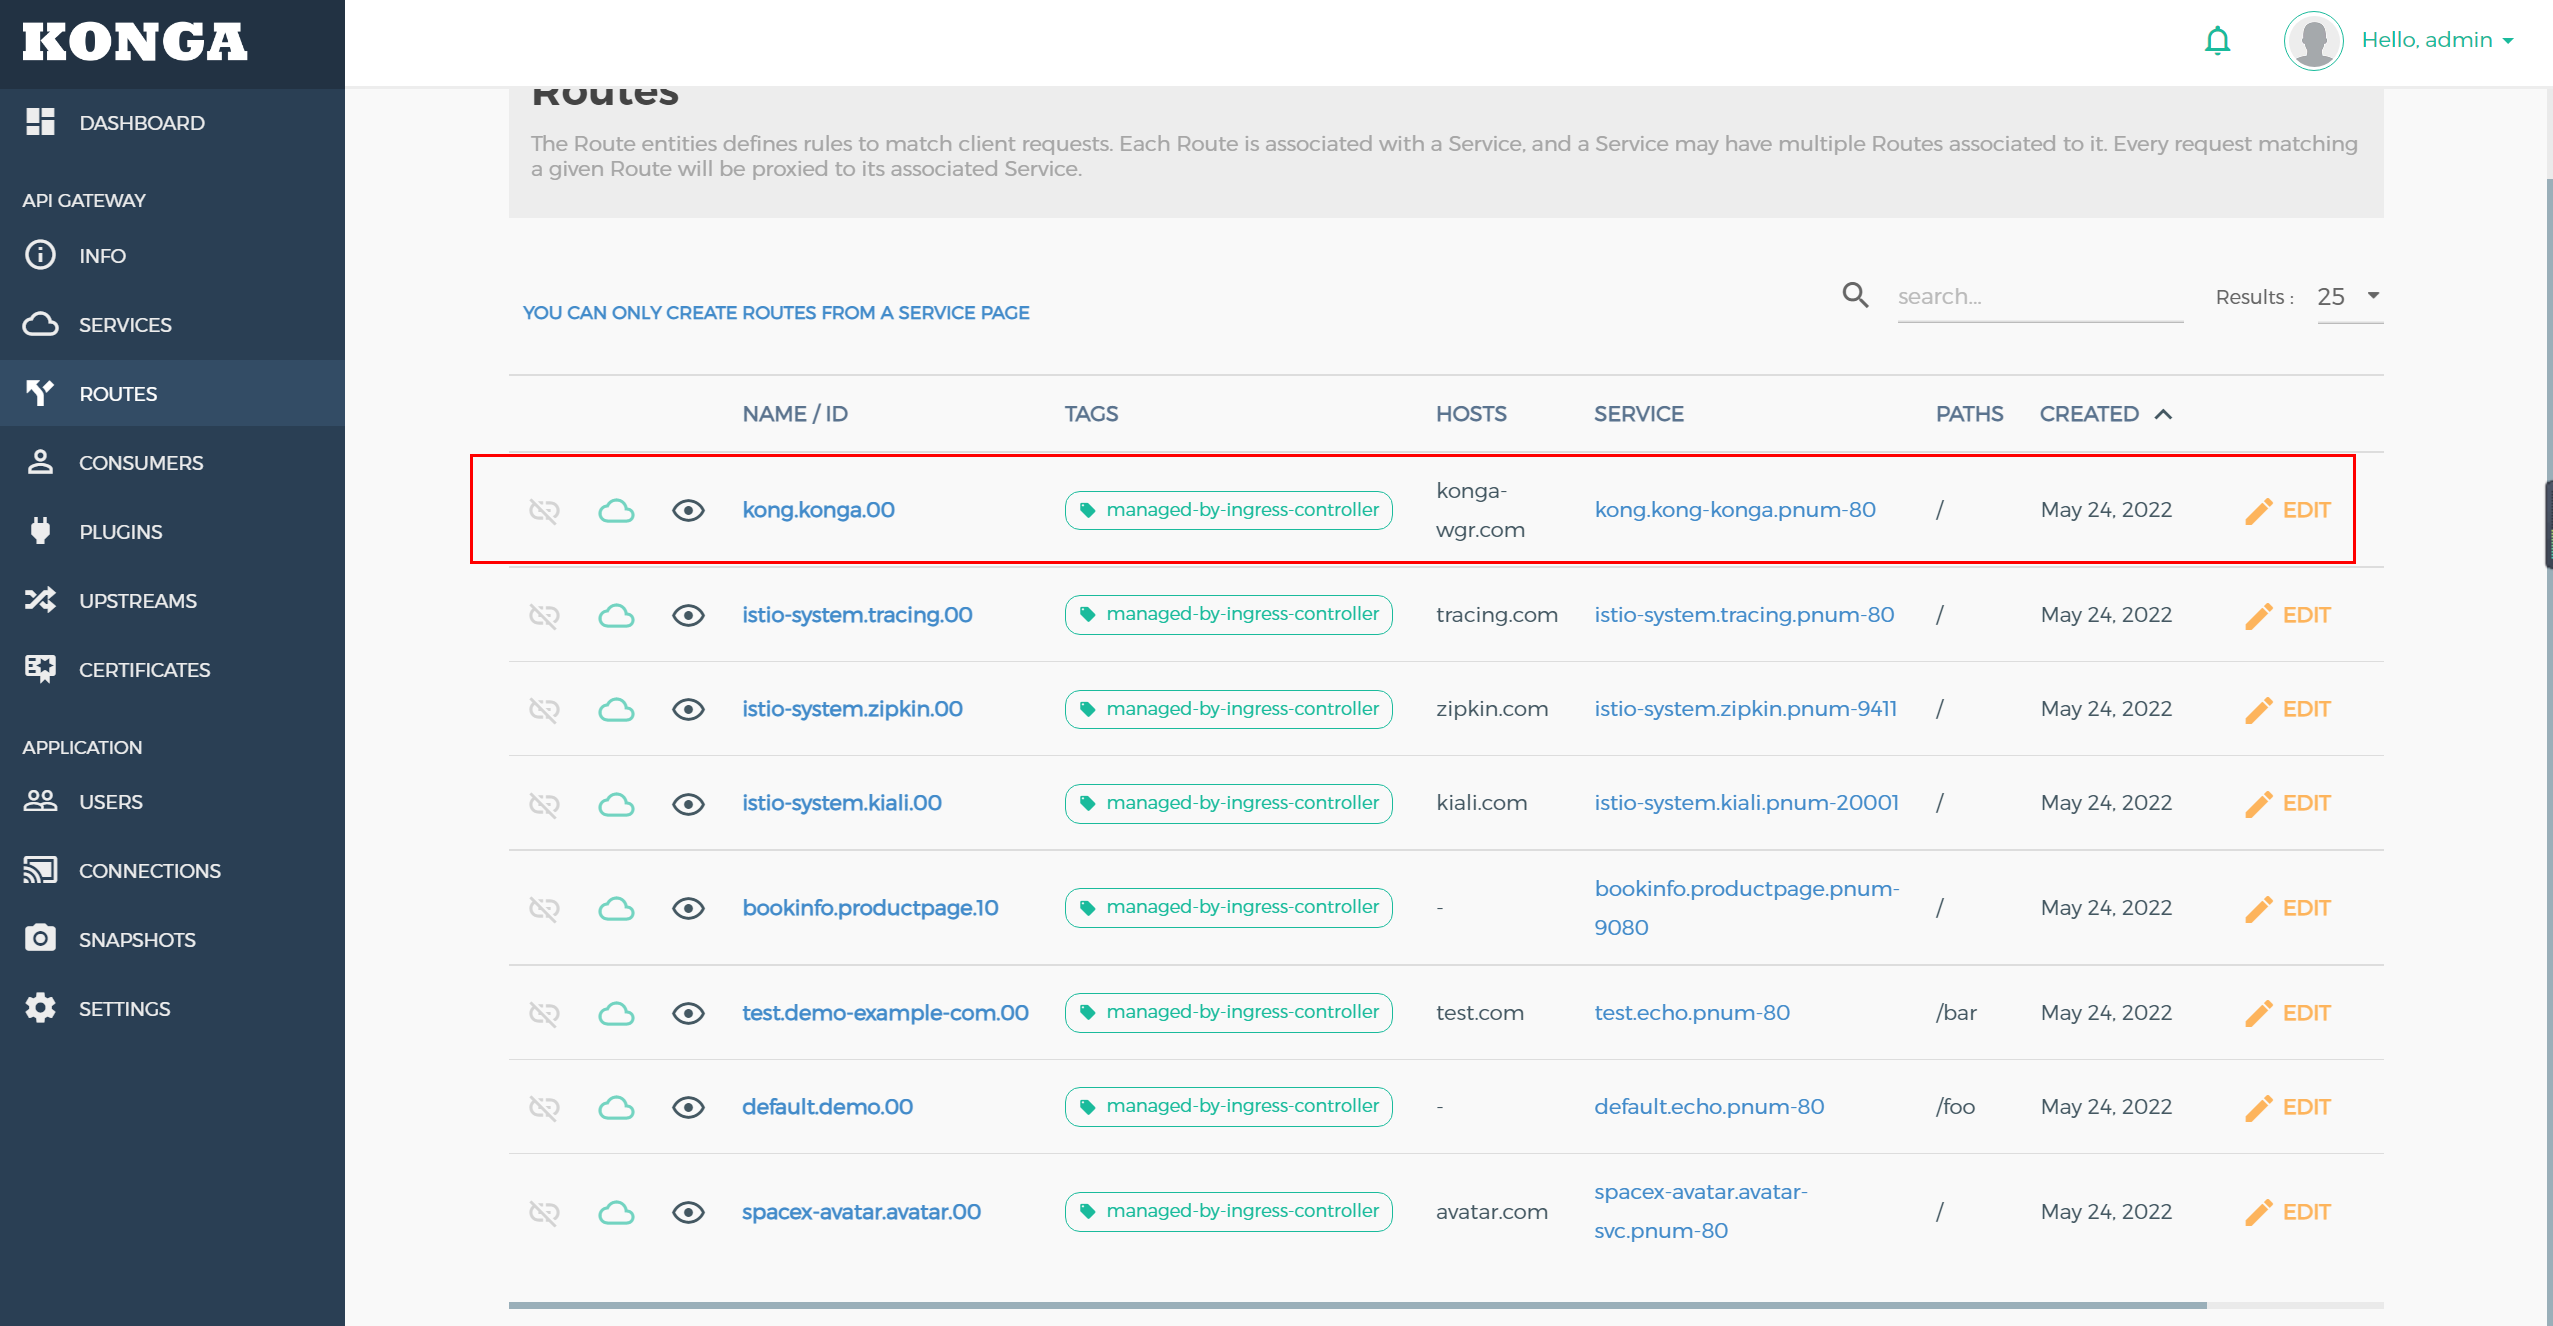Open Plugins in the sidebar
Viewport: 2553px width, 1326px height.
[120, 532]
